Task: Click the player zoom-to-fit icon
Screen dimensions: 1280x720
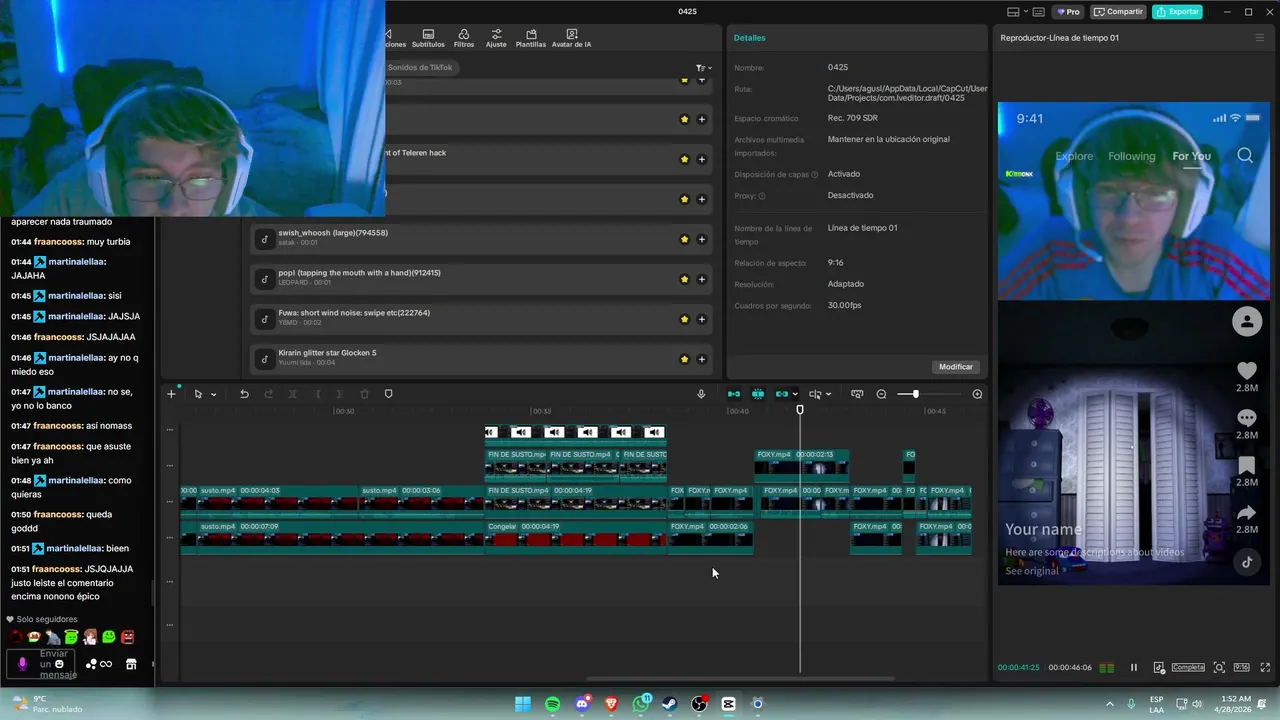Action: click(x=1219, y=667)
